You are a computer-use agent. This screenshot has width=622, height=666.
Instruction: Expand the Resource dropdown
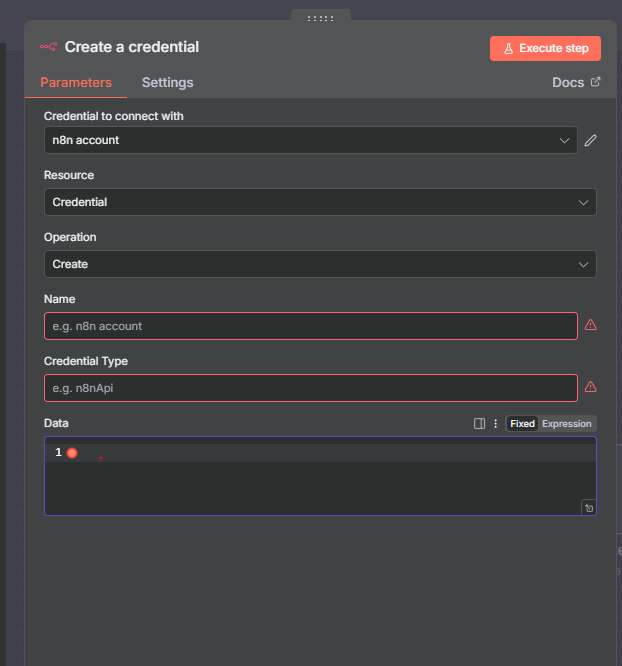click(320, 202)
